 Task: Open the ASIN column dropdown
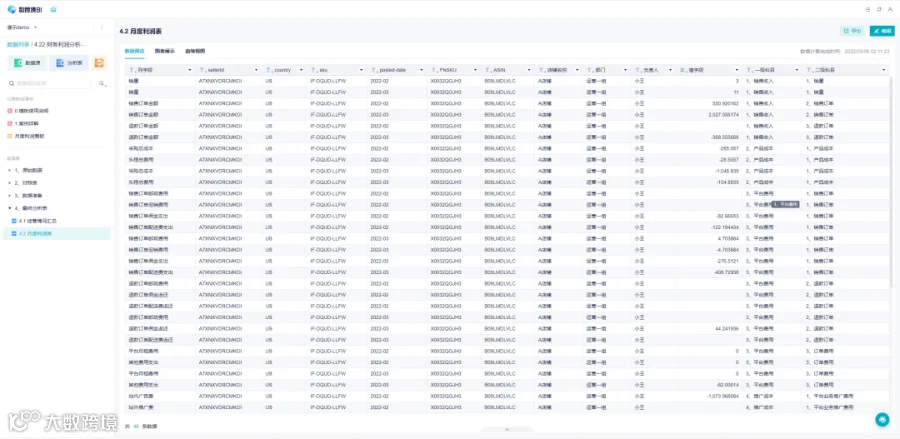click(x=529, y=70)
